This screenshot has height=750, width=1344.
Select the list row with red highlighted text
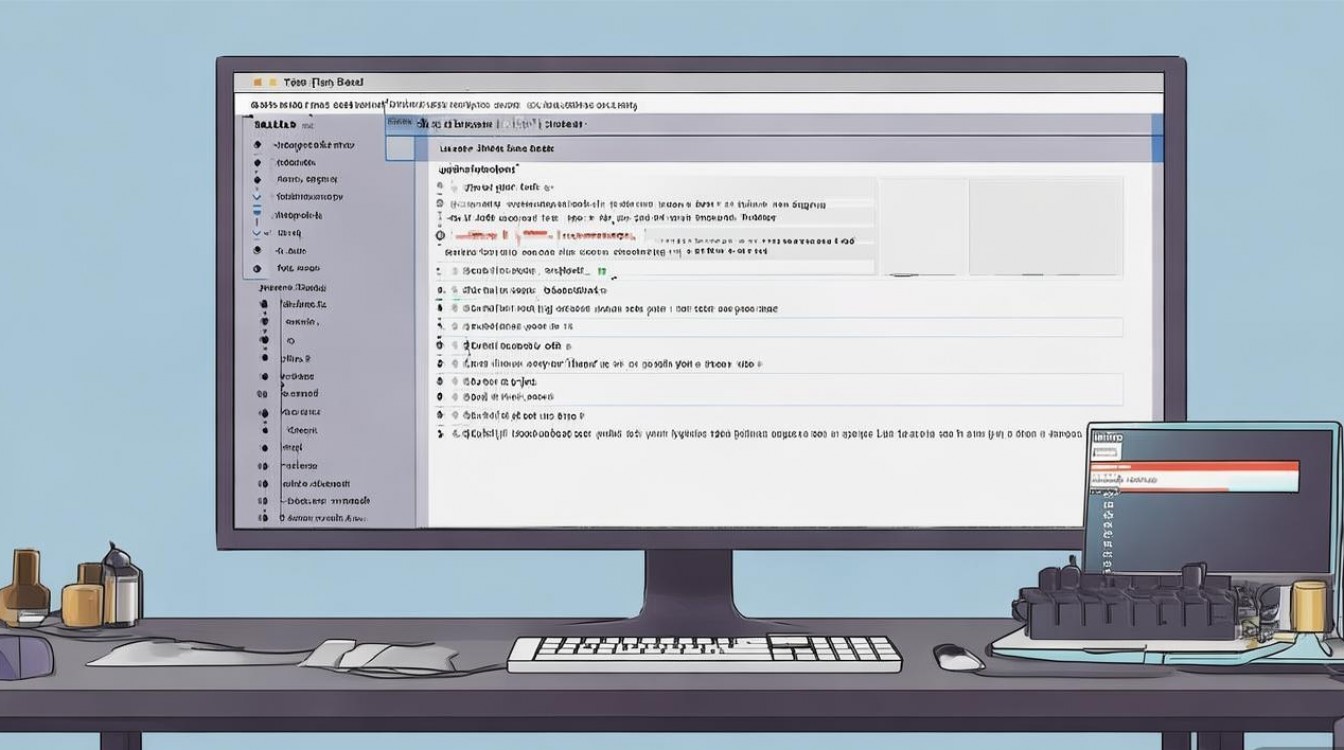click(648, 237)
